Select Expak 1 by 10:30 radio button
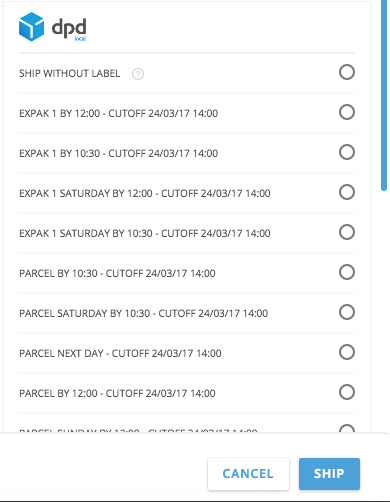Screen dimensions: 390x502 tap(347, 152)
